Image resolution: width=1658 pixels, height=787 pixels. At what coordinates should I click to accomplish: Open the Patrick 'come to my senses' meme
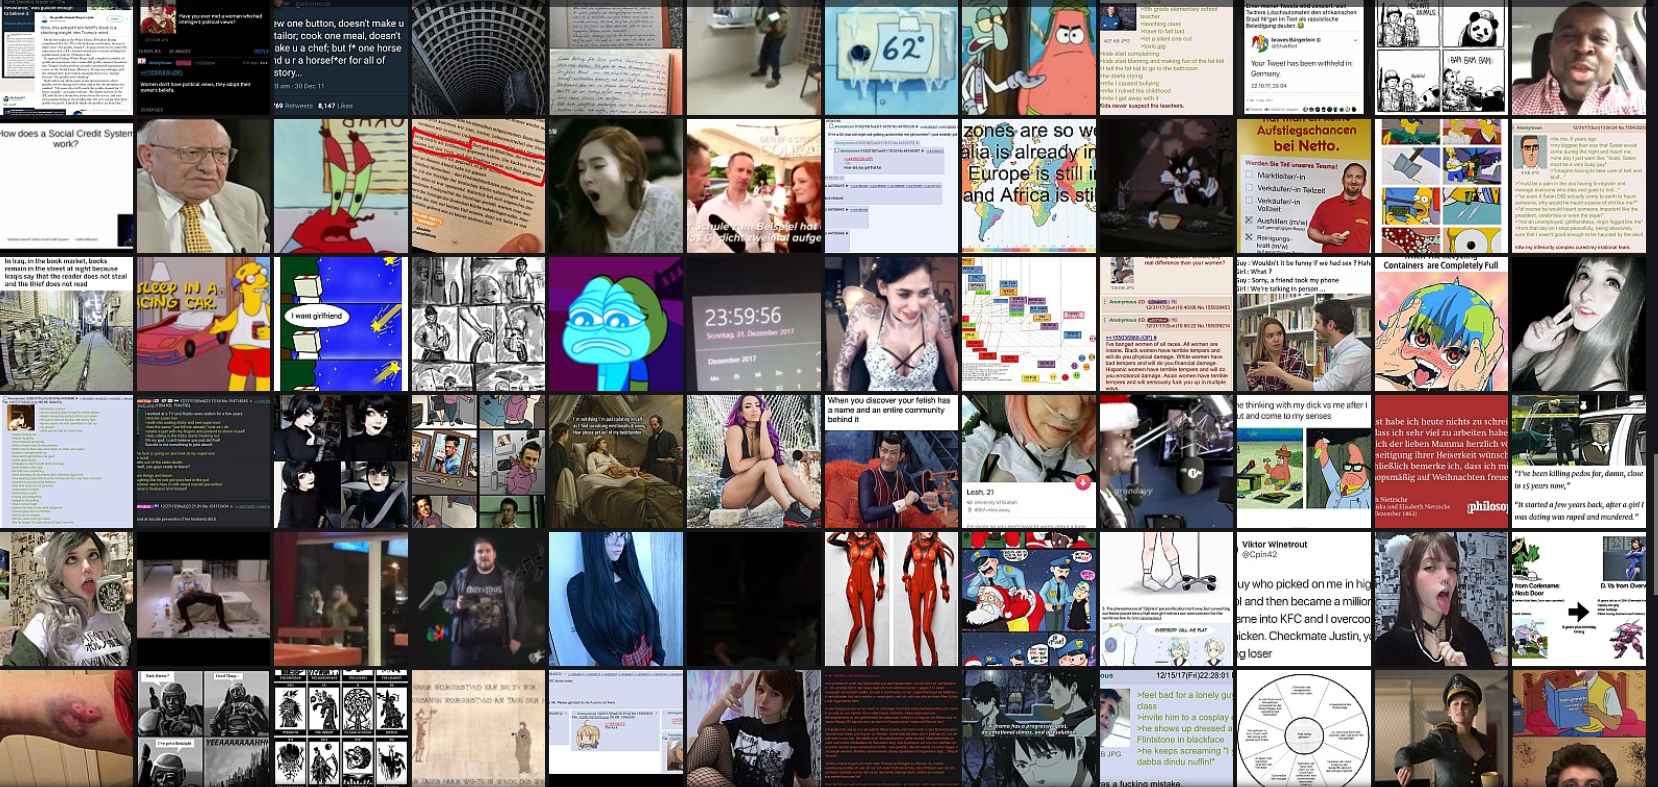tap(1303, 461)
